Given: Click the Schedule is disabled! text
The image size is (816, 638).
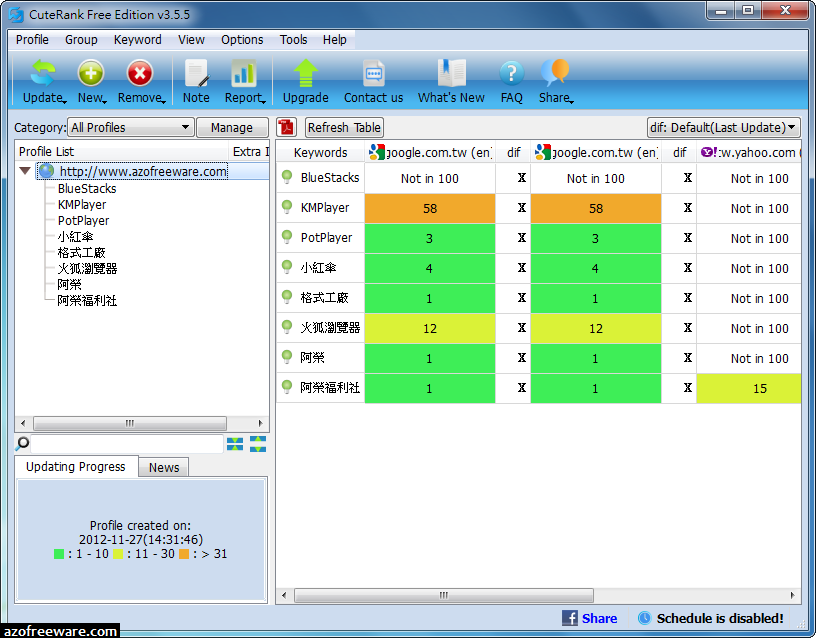Looking at the screenshot, I should click(x=720, y=618).
